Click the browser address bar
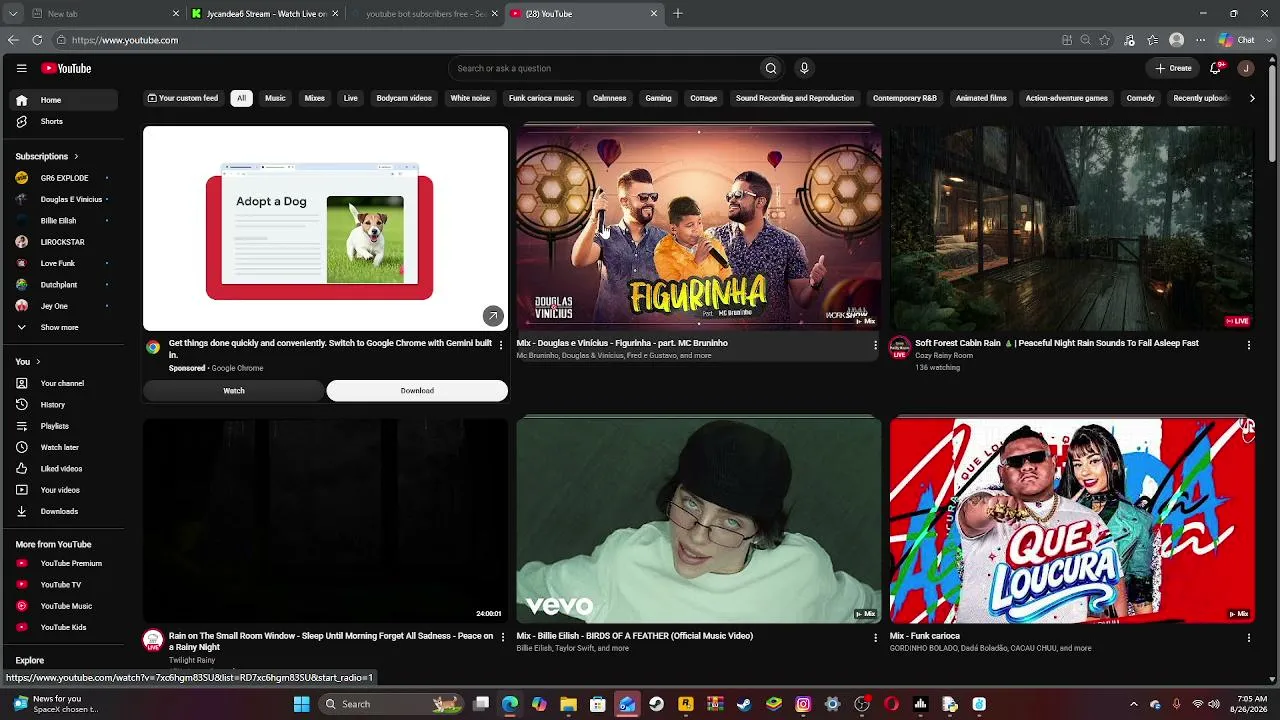Image resolution: width=1280 pixels, height=720 pixels. tap(560, 40)
